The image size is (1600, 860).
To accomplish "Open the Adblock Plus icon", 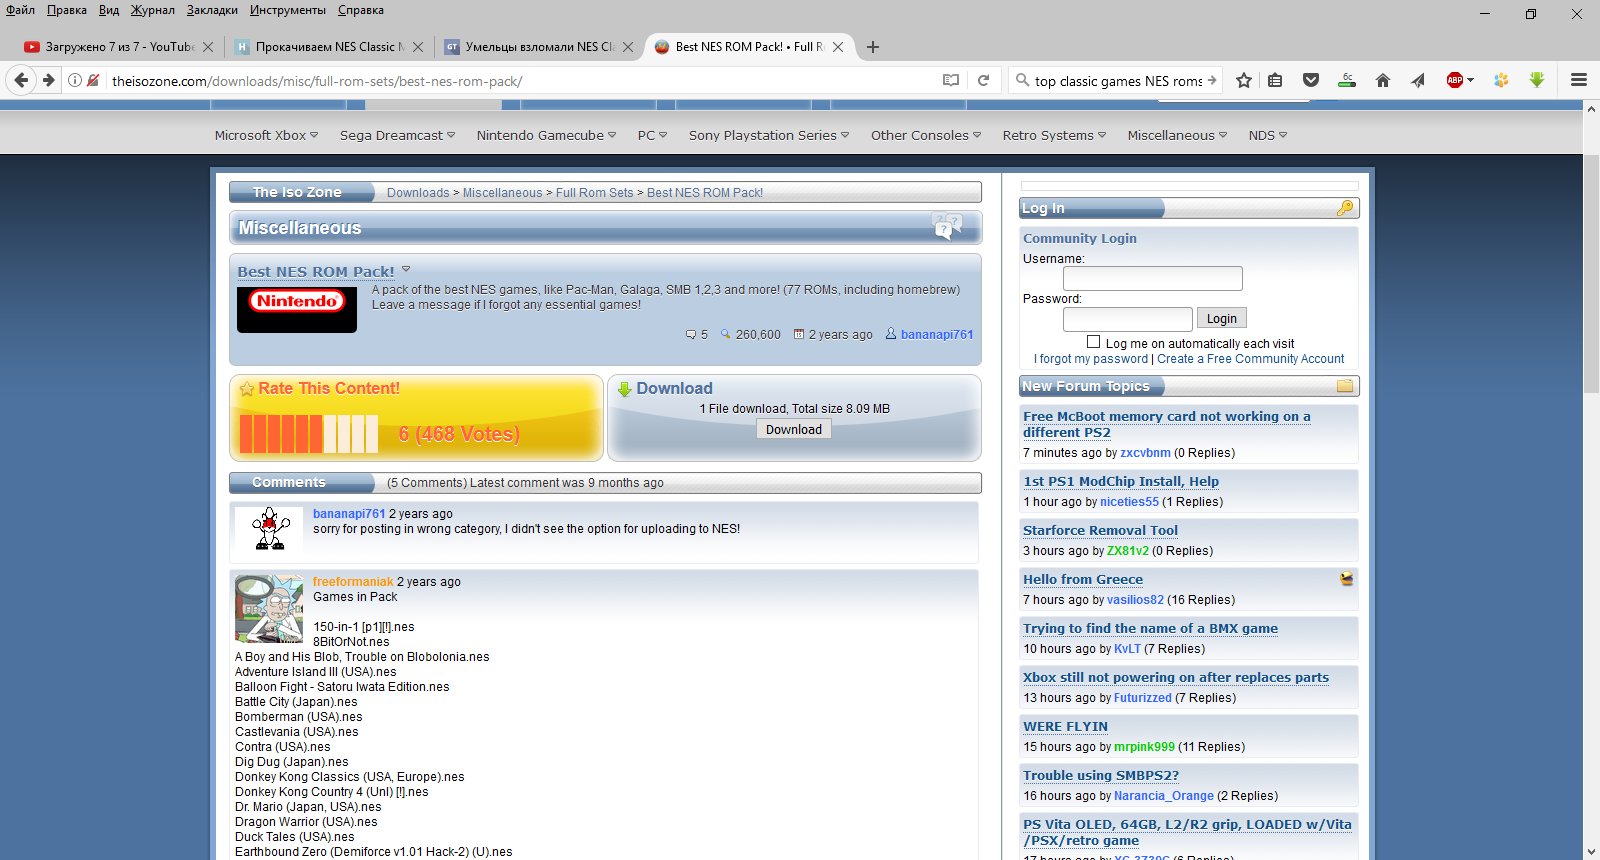I will click(x=1455, y=80).
